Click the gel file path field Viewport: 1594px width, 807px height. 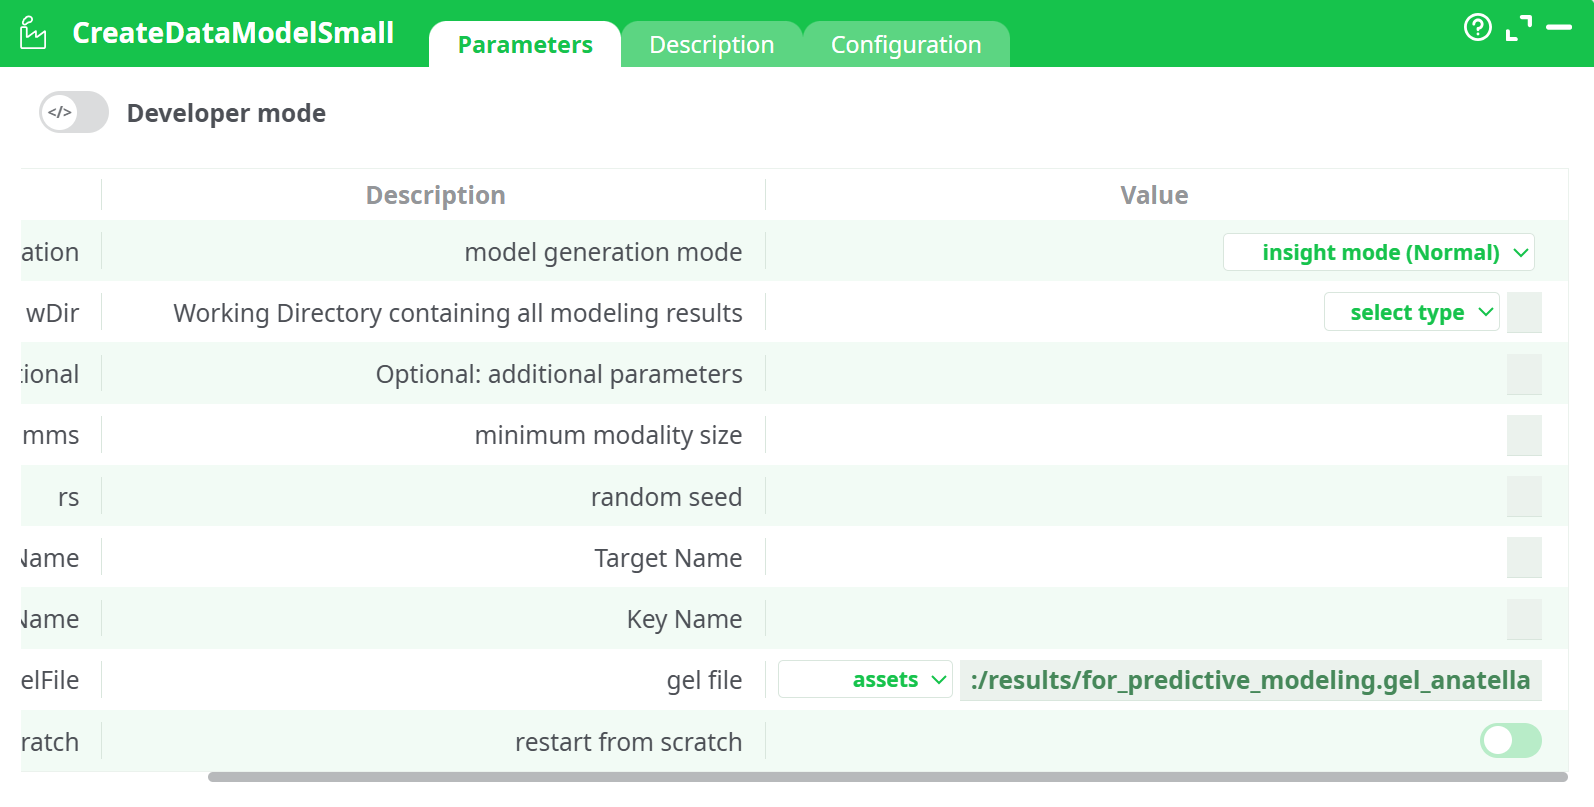click(x=1249, y=680)
